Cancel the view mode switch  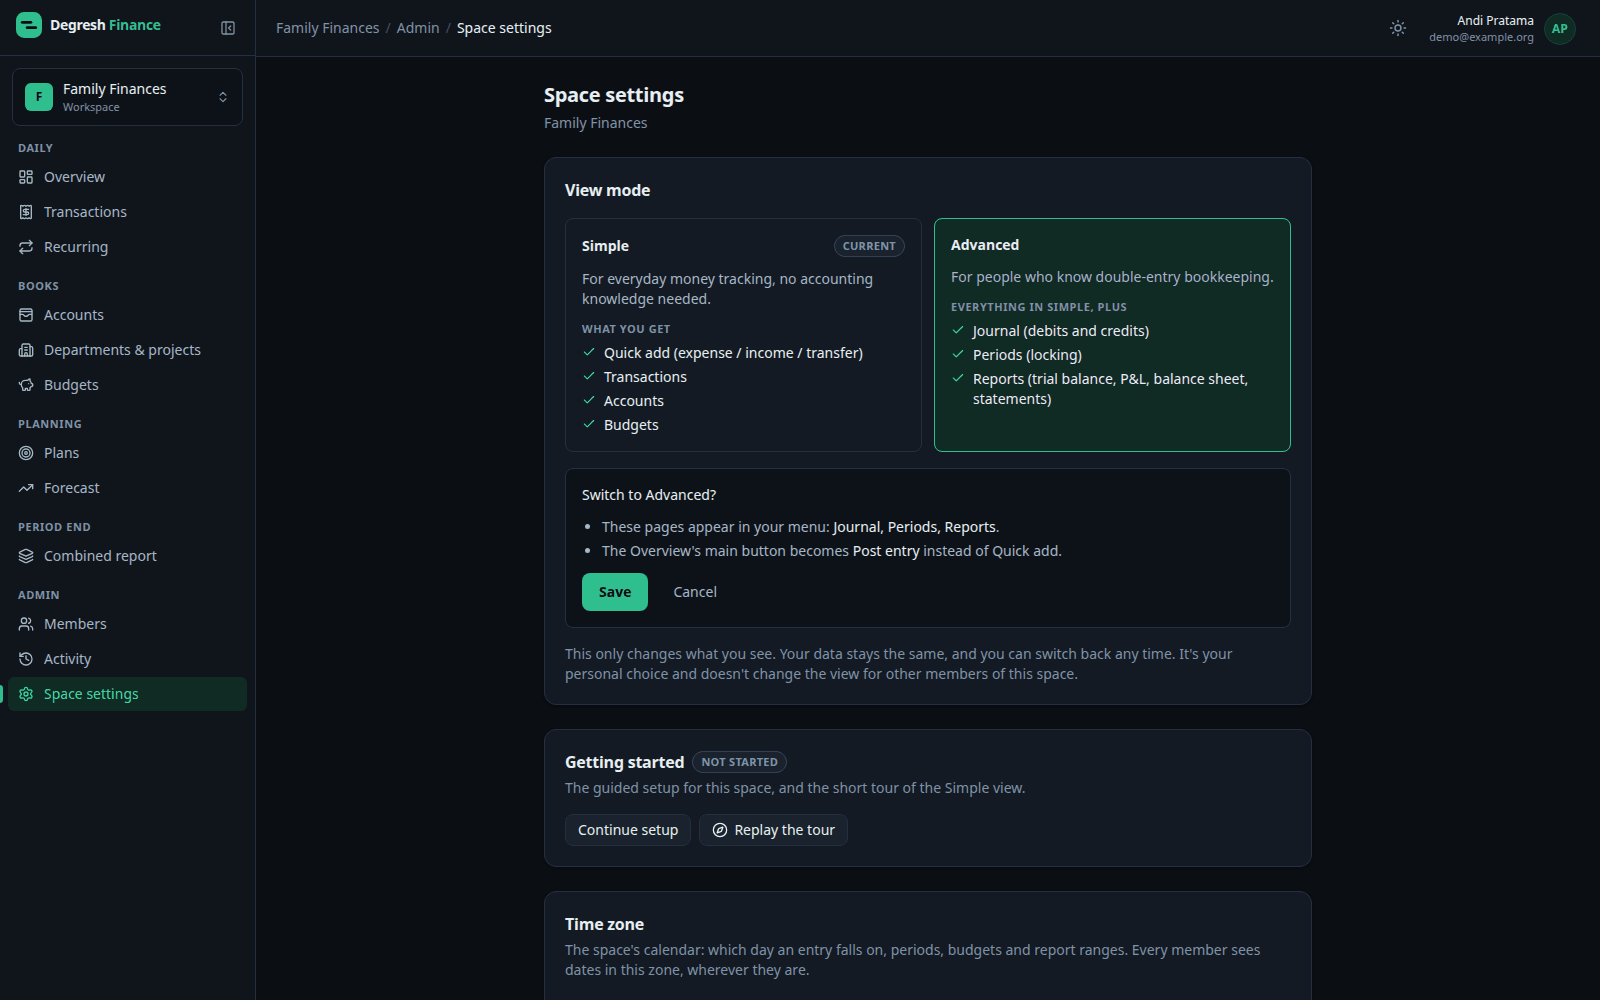pos(695,592)
